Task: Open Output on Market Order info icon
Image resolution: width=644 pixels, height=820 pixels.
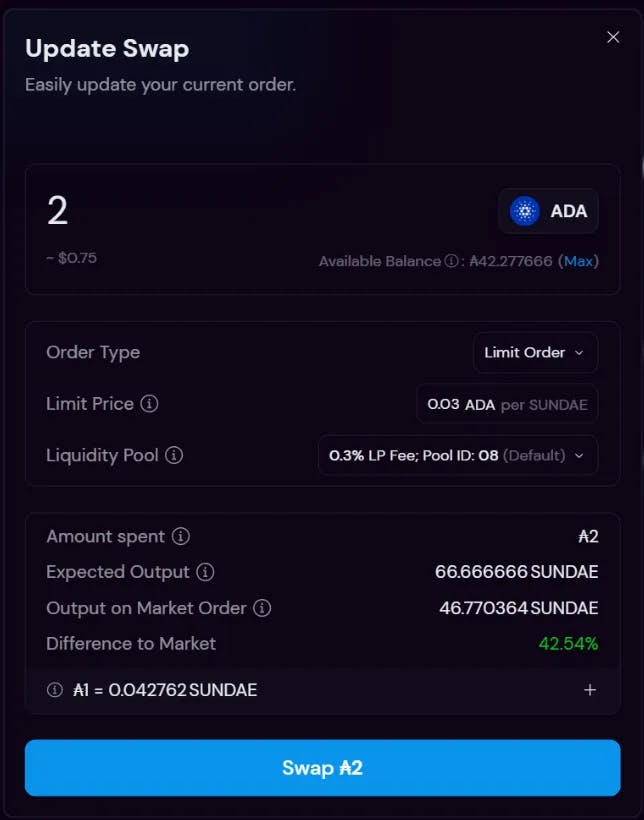Action: pos(262,608)
